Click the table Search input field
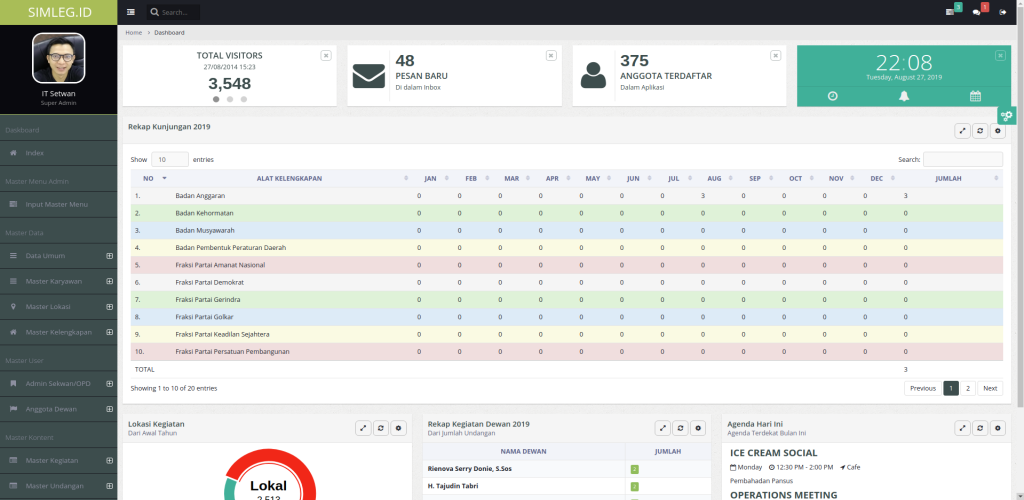Image resolution: width=1024 pixels, height=500 pixels. pos(963,159)
